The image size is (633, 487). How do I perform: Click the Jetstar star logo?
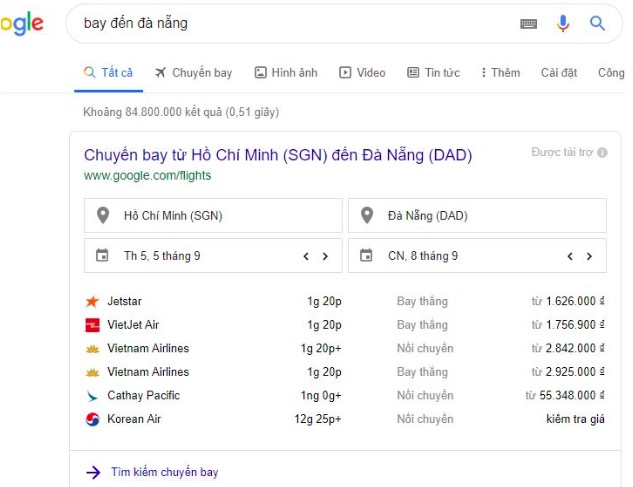coord(92,302)
